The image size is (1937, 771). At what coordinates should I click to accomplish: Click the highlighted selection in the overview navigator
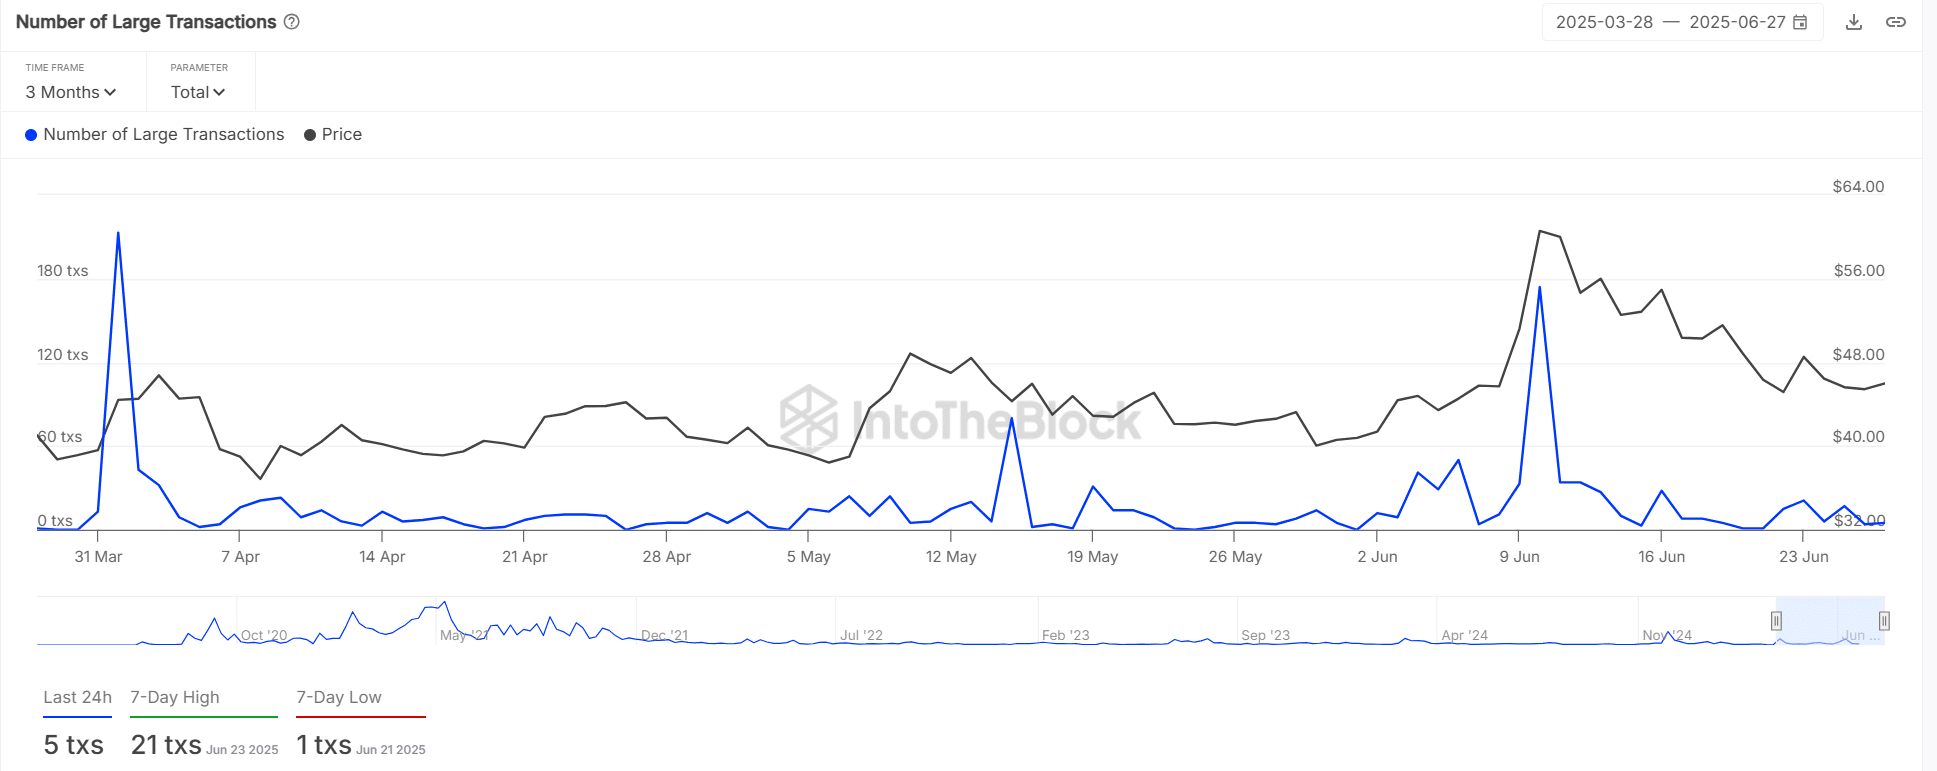1830,621
